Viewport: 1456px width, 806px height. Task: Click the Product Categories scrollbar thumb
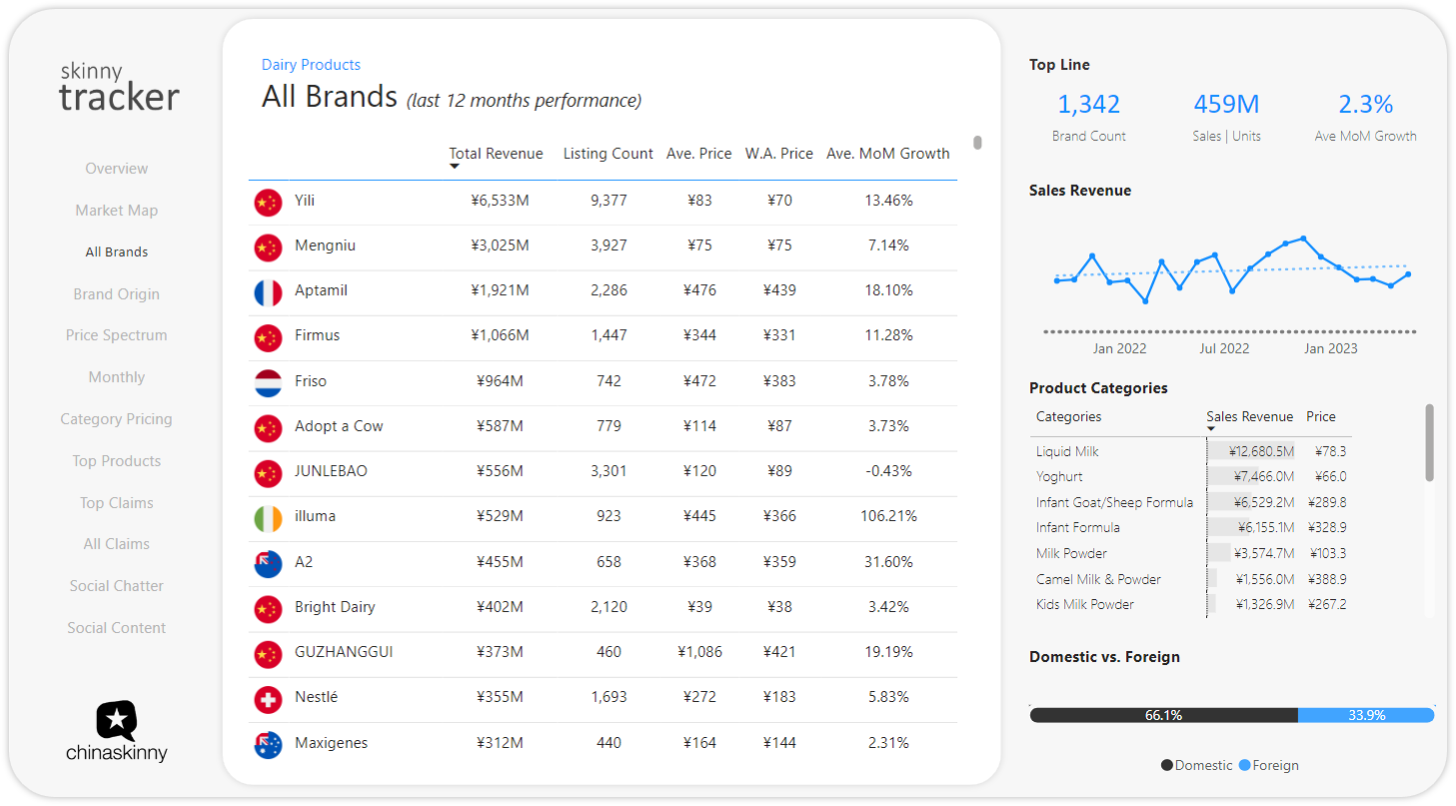tap(1430, 443)
